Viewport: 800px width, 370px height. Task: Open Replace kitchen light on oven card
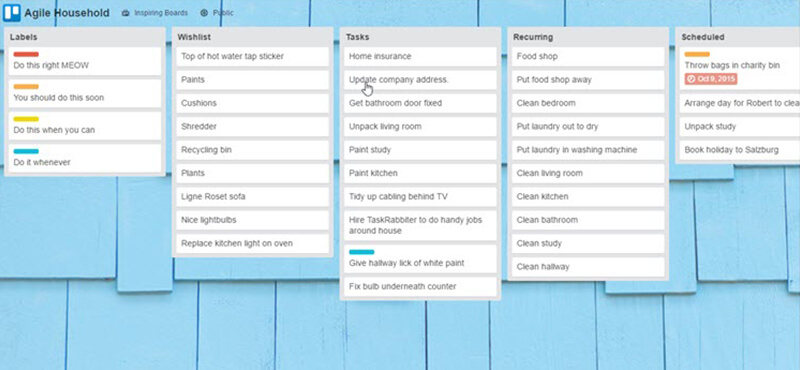[253, 244]
